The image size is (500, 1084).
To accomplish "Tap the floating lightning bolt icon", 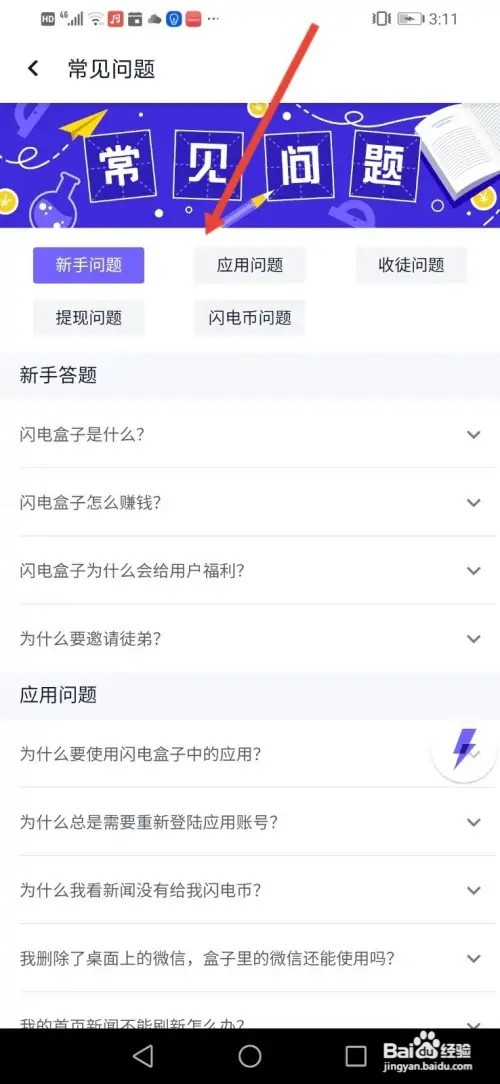I will [x=464, y=748].
